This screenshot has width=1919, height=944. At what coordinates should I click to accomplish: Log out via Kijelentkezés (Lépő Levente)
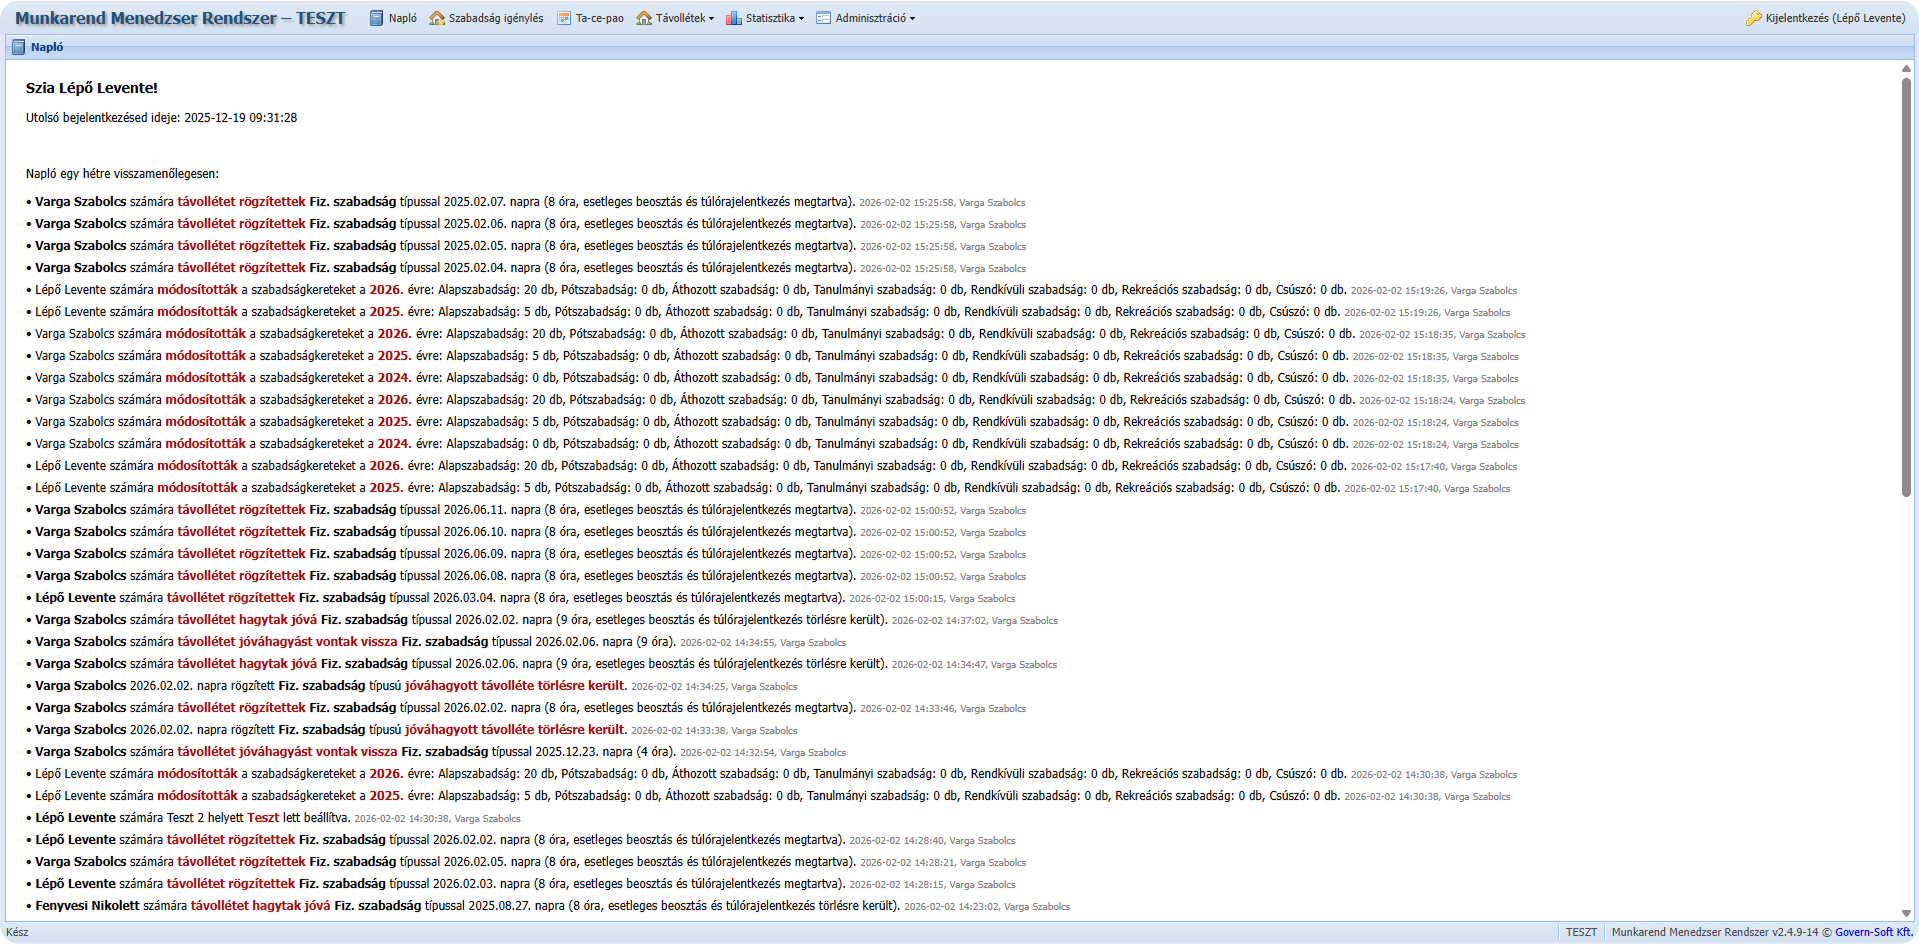(1834, 18)
